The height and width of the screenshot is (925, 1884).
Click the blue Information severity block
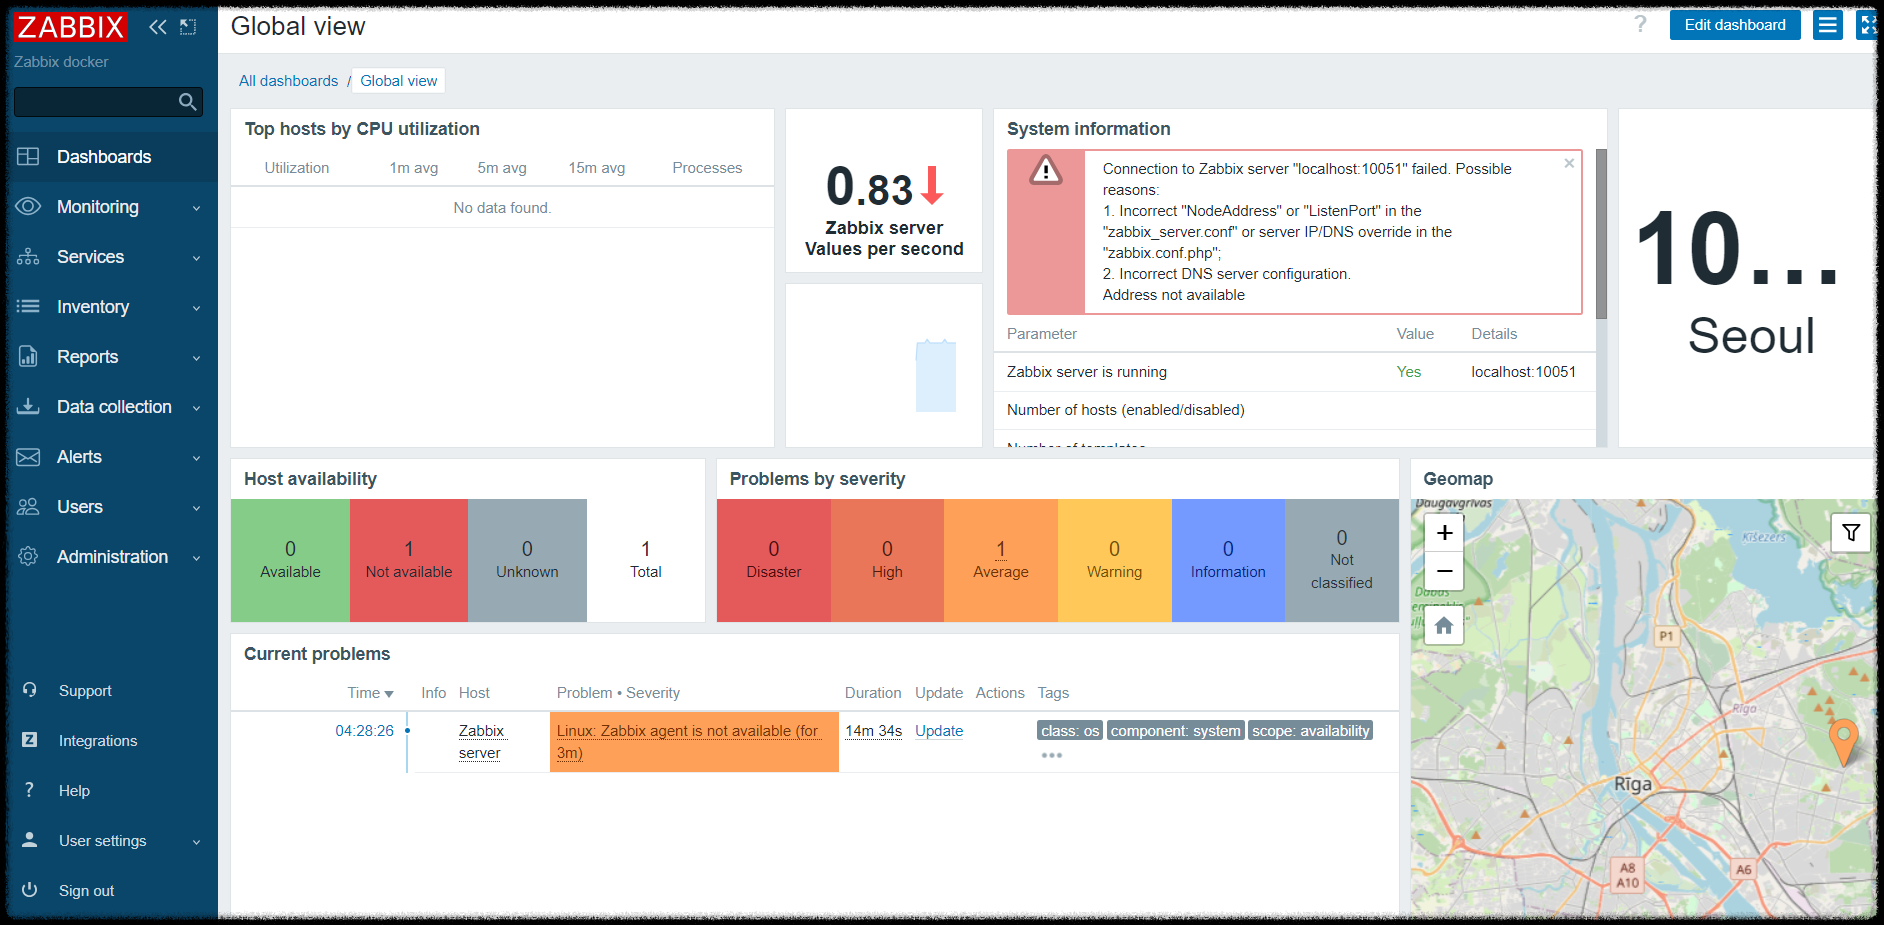[1228, 560]
